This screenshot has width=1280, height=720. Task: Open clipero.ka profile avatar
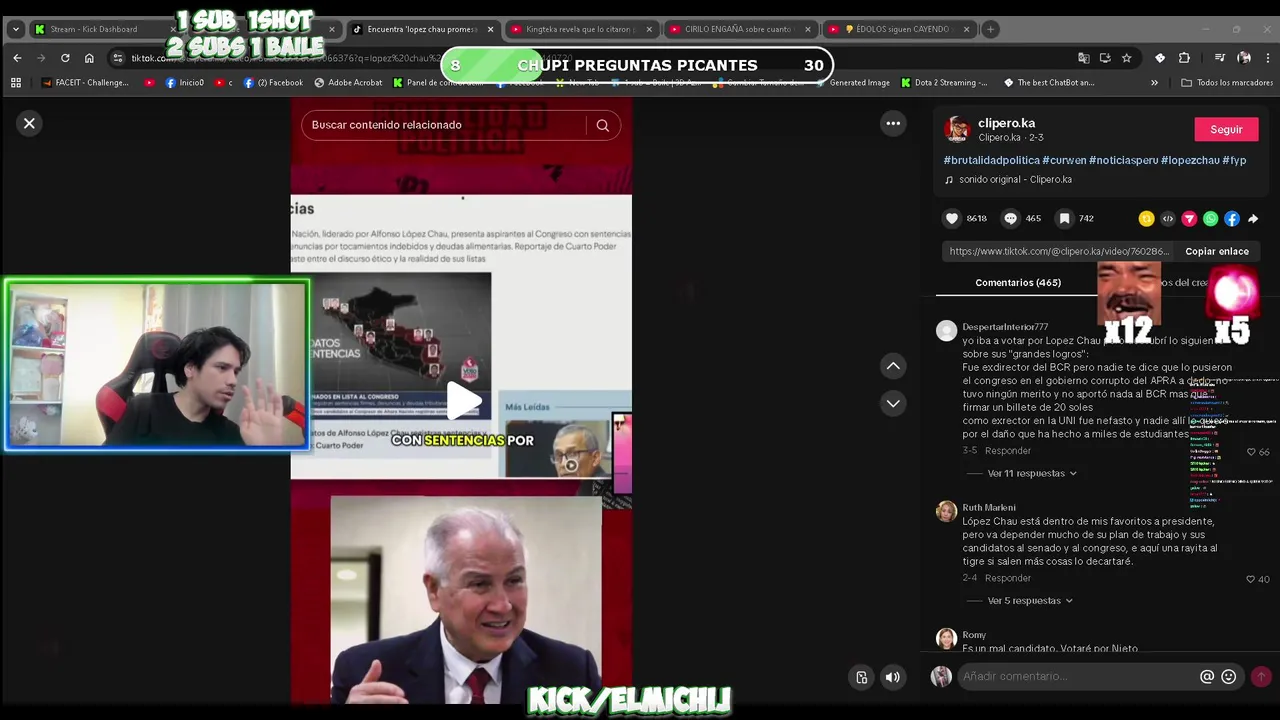click(958, 129)
